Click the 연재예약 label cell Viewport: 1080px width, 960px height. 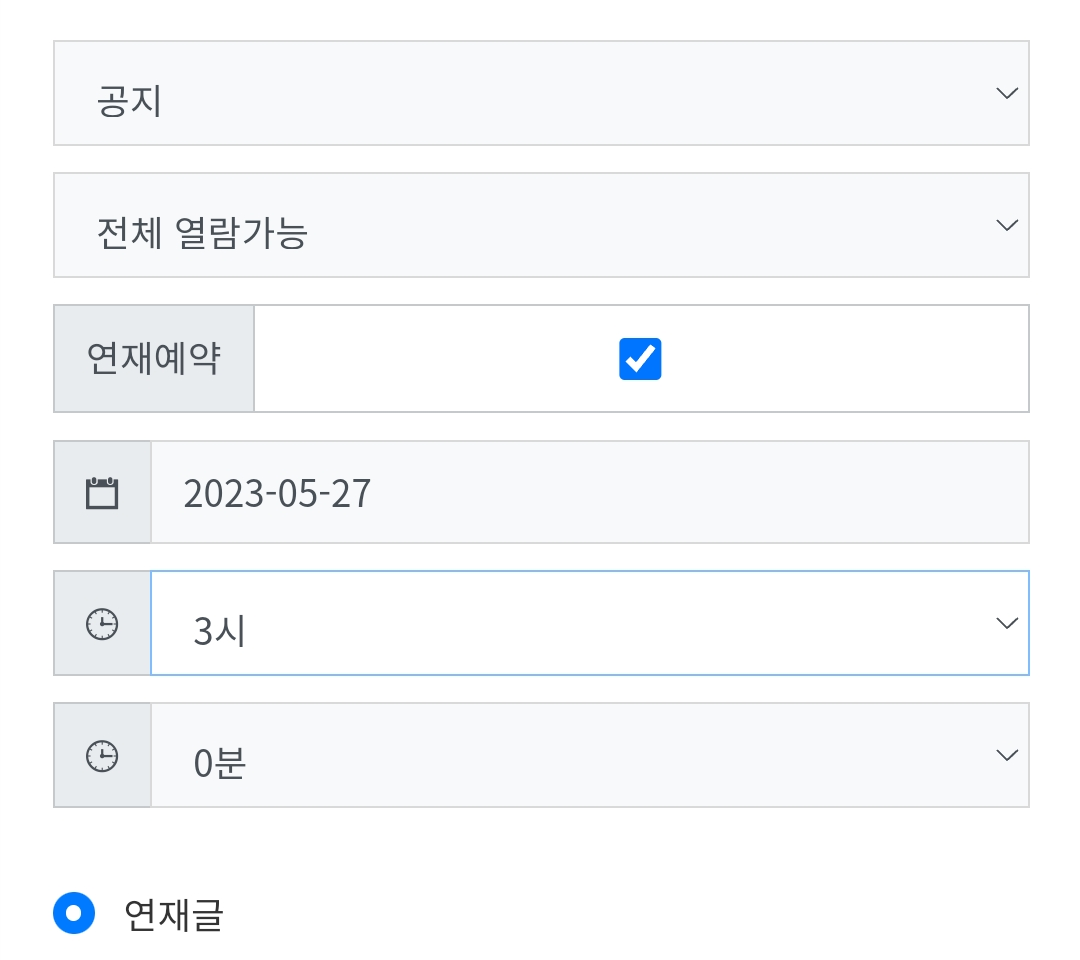click(154, 358)
